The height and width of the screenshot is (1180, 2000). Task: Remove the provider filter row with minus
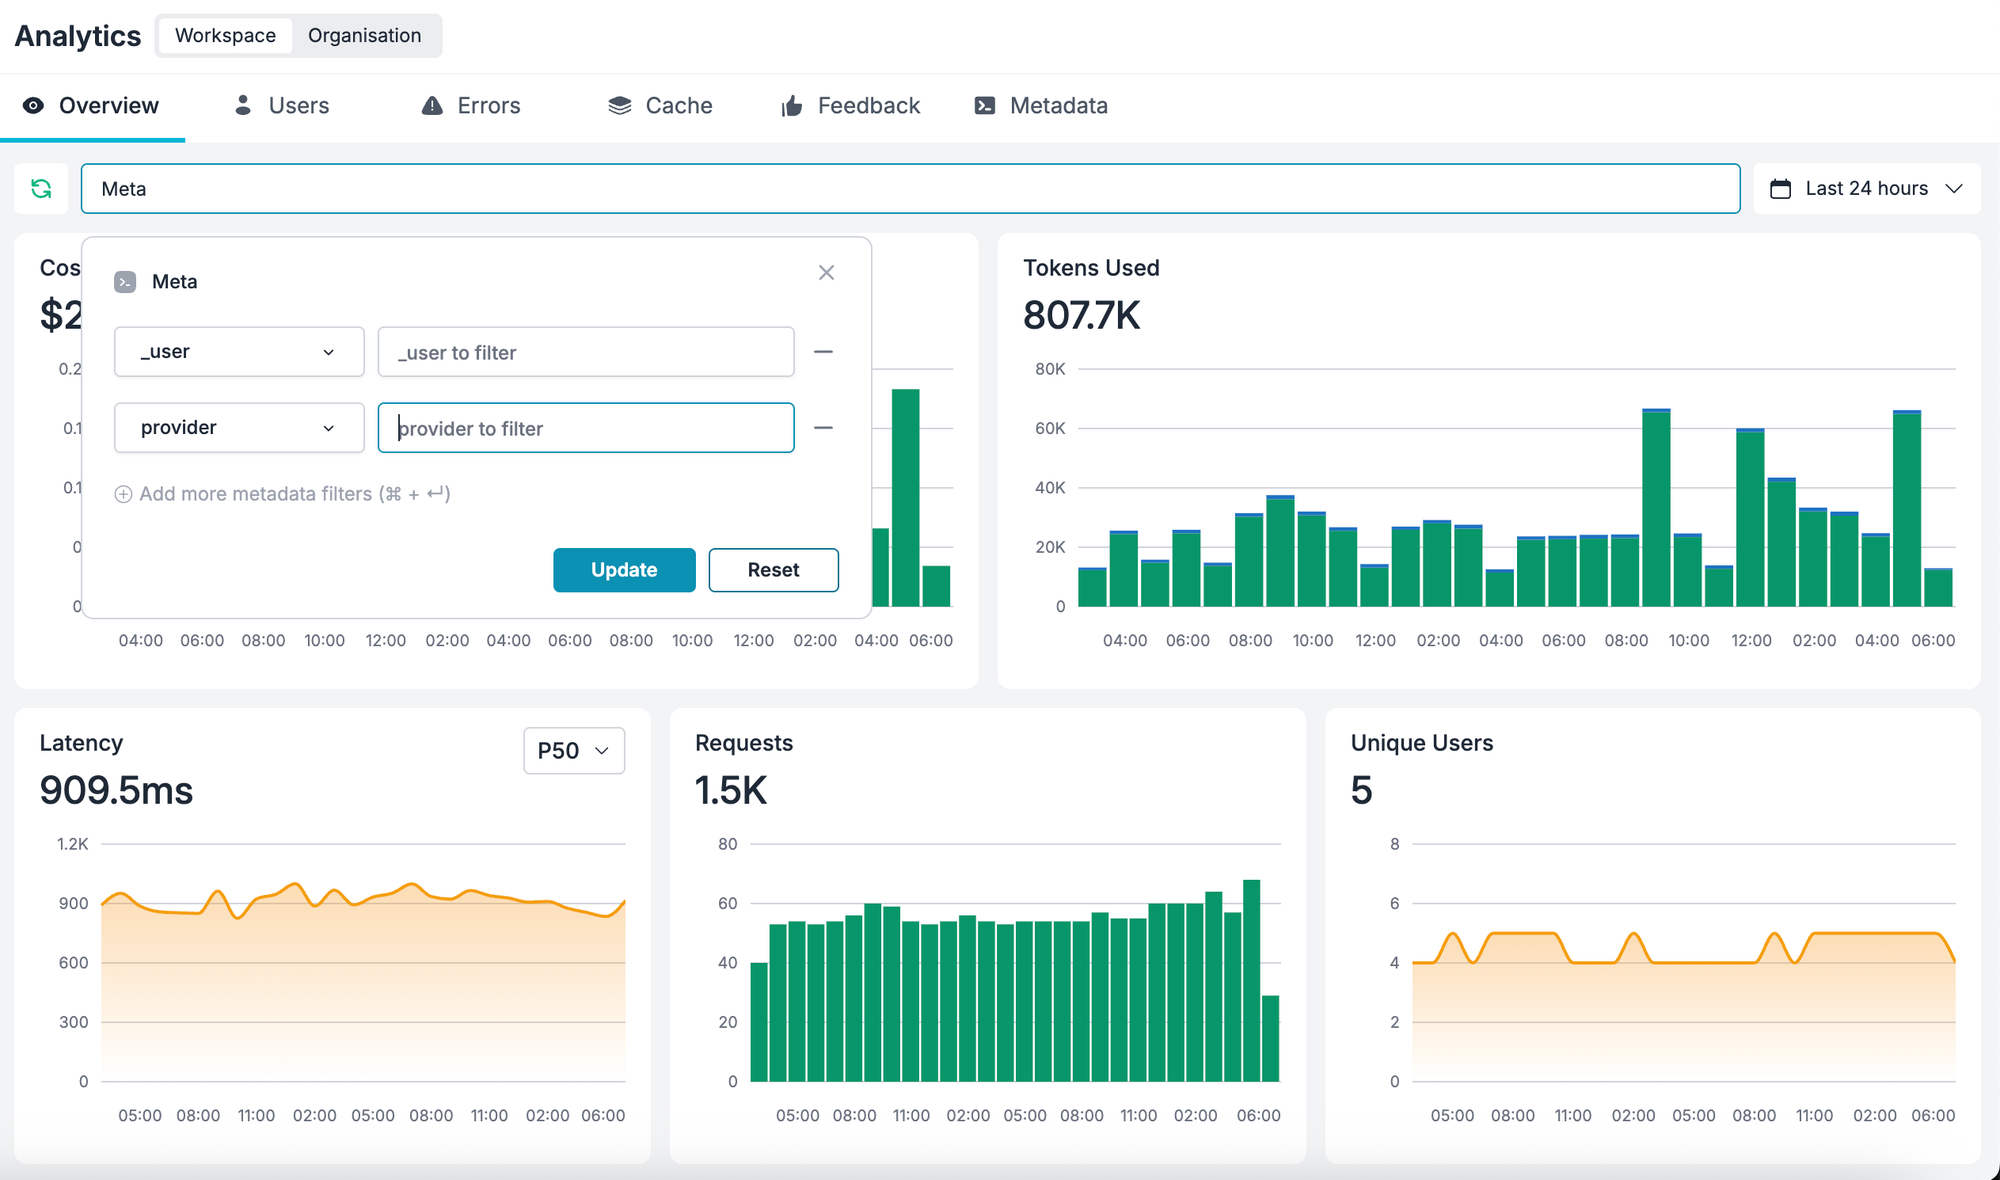click(x=823, y=428)
